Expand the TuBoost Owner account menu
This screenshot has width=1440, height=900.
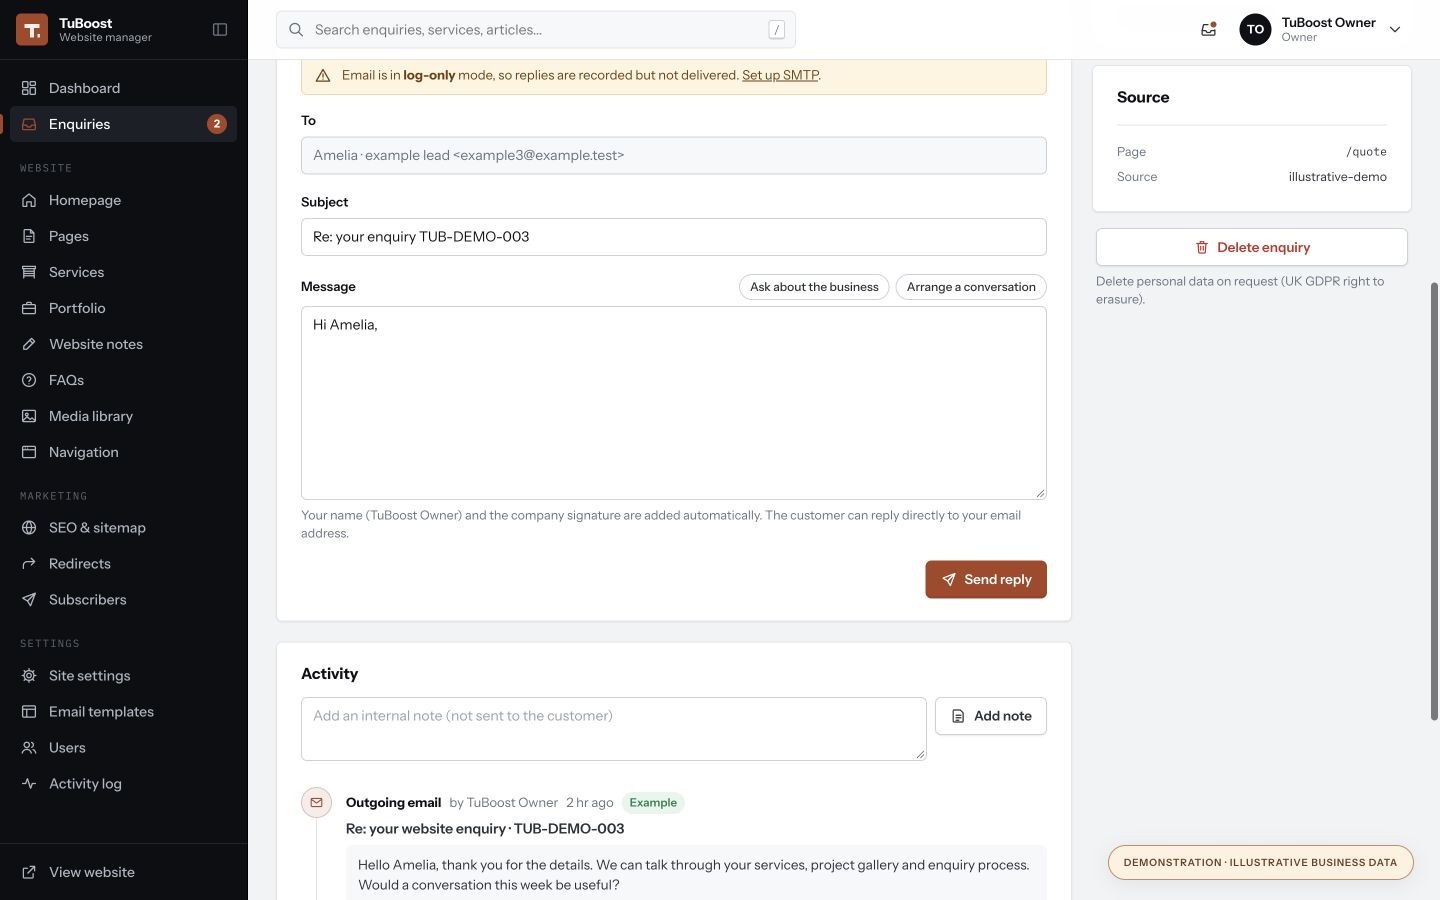[x=1320, y=30]
